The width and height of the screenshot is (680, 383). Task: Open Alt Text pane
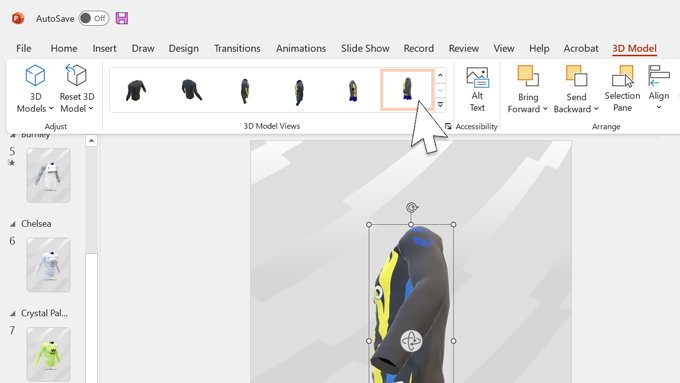click(477, 89)
